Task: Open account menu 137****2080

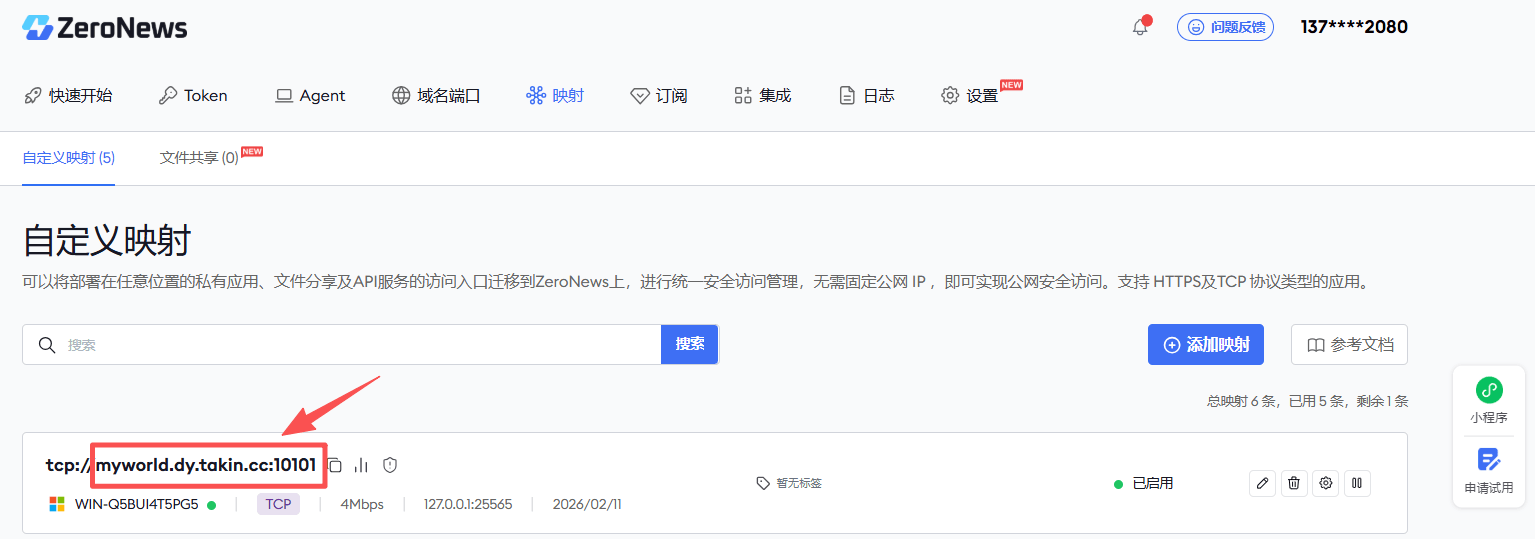Action: (x=1354, y=27)
